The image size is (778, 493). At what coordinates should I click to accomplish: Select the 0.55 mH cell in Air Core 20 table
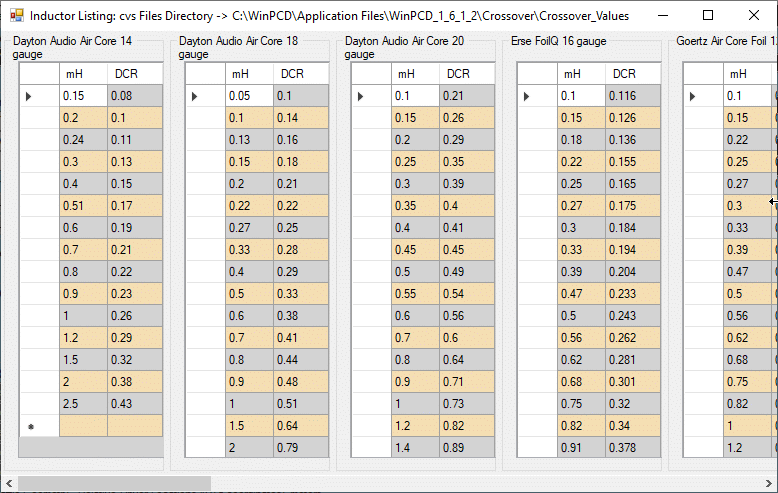pos(415,294)
